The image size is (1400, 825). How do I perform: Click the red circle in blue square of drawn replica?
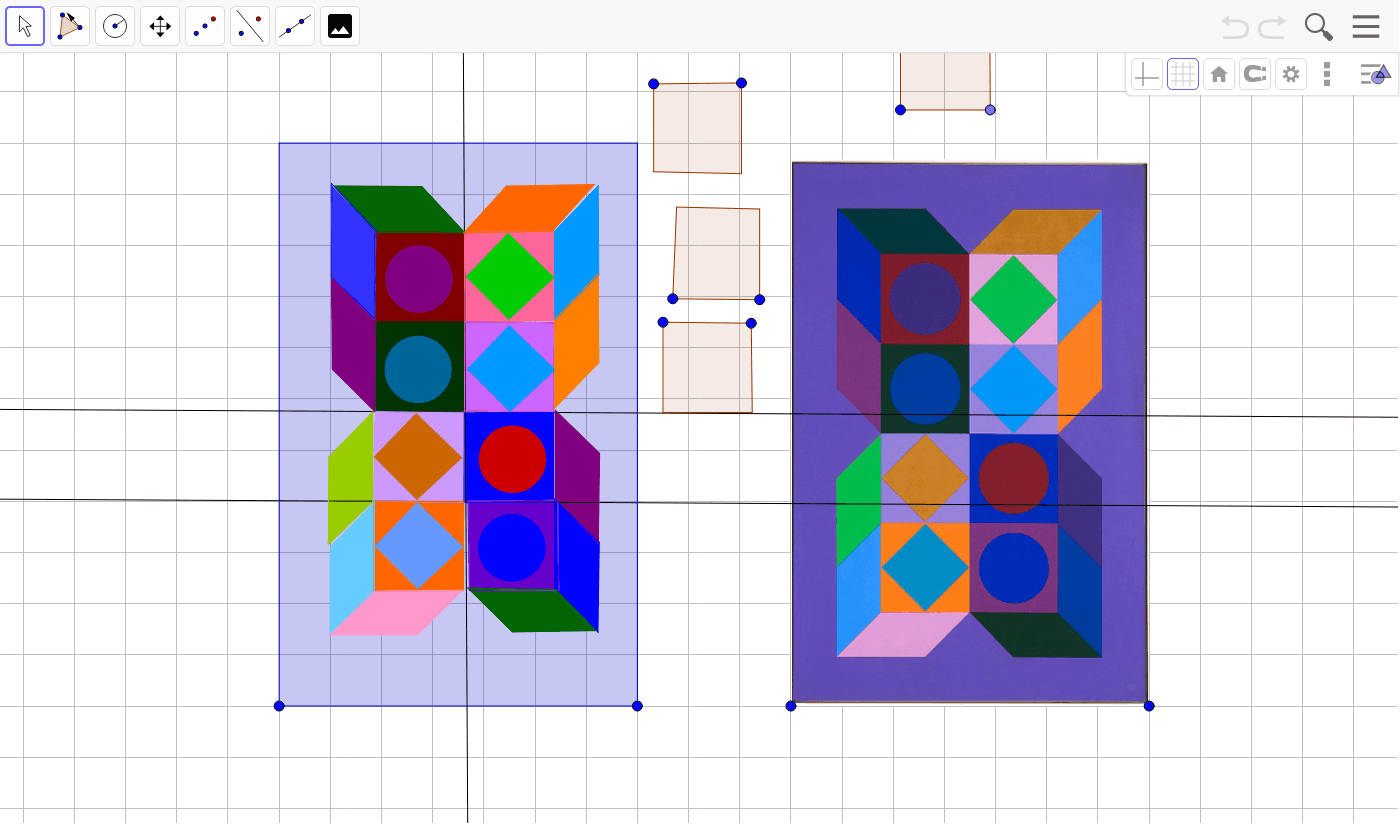coord(512,459)
